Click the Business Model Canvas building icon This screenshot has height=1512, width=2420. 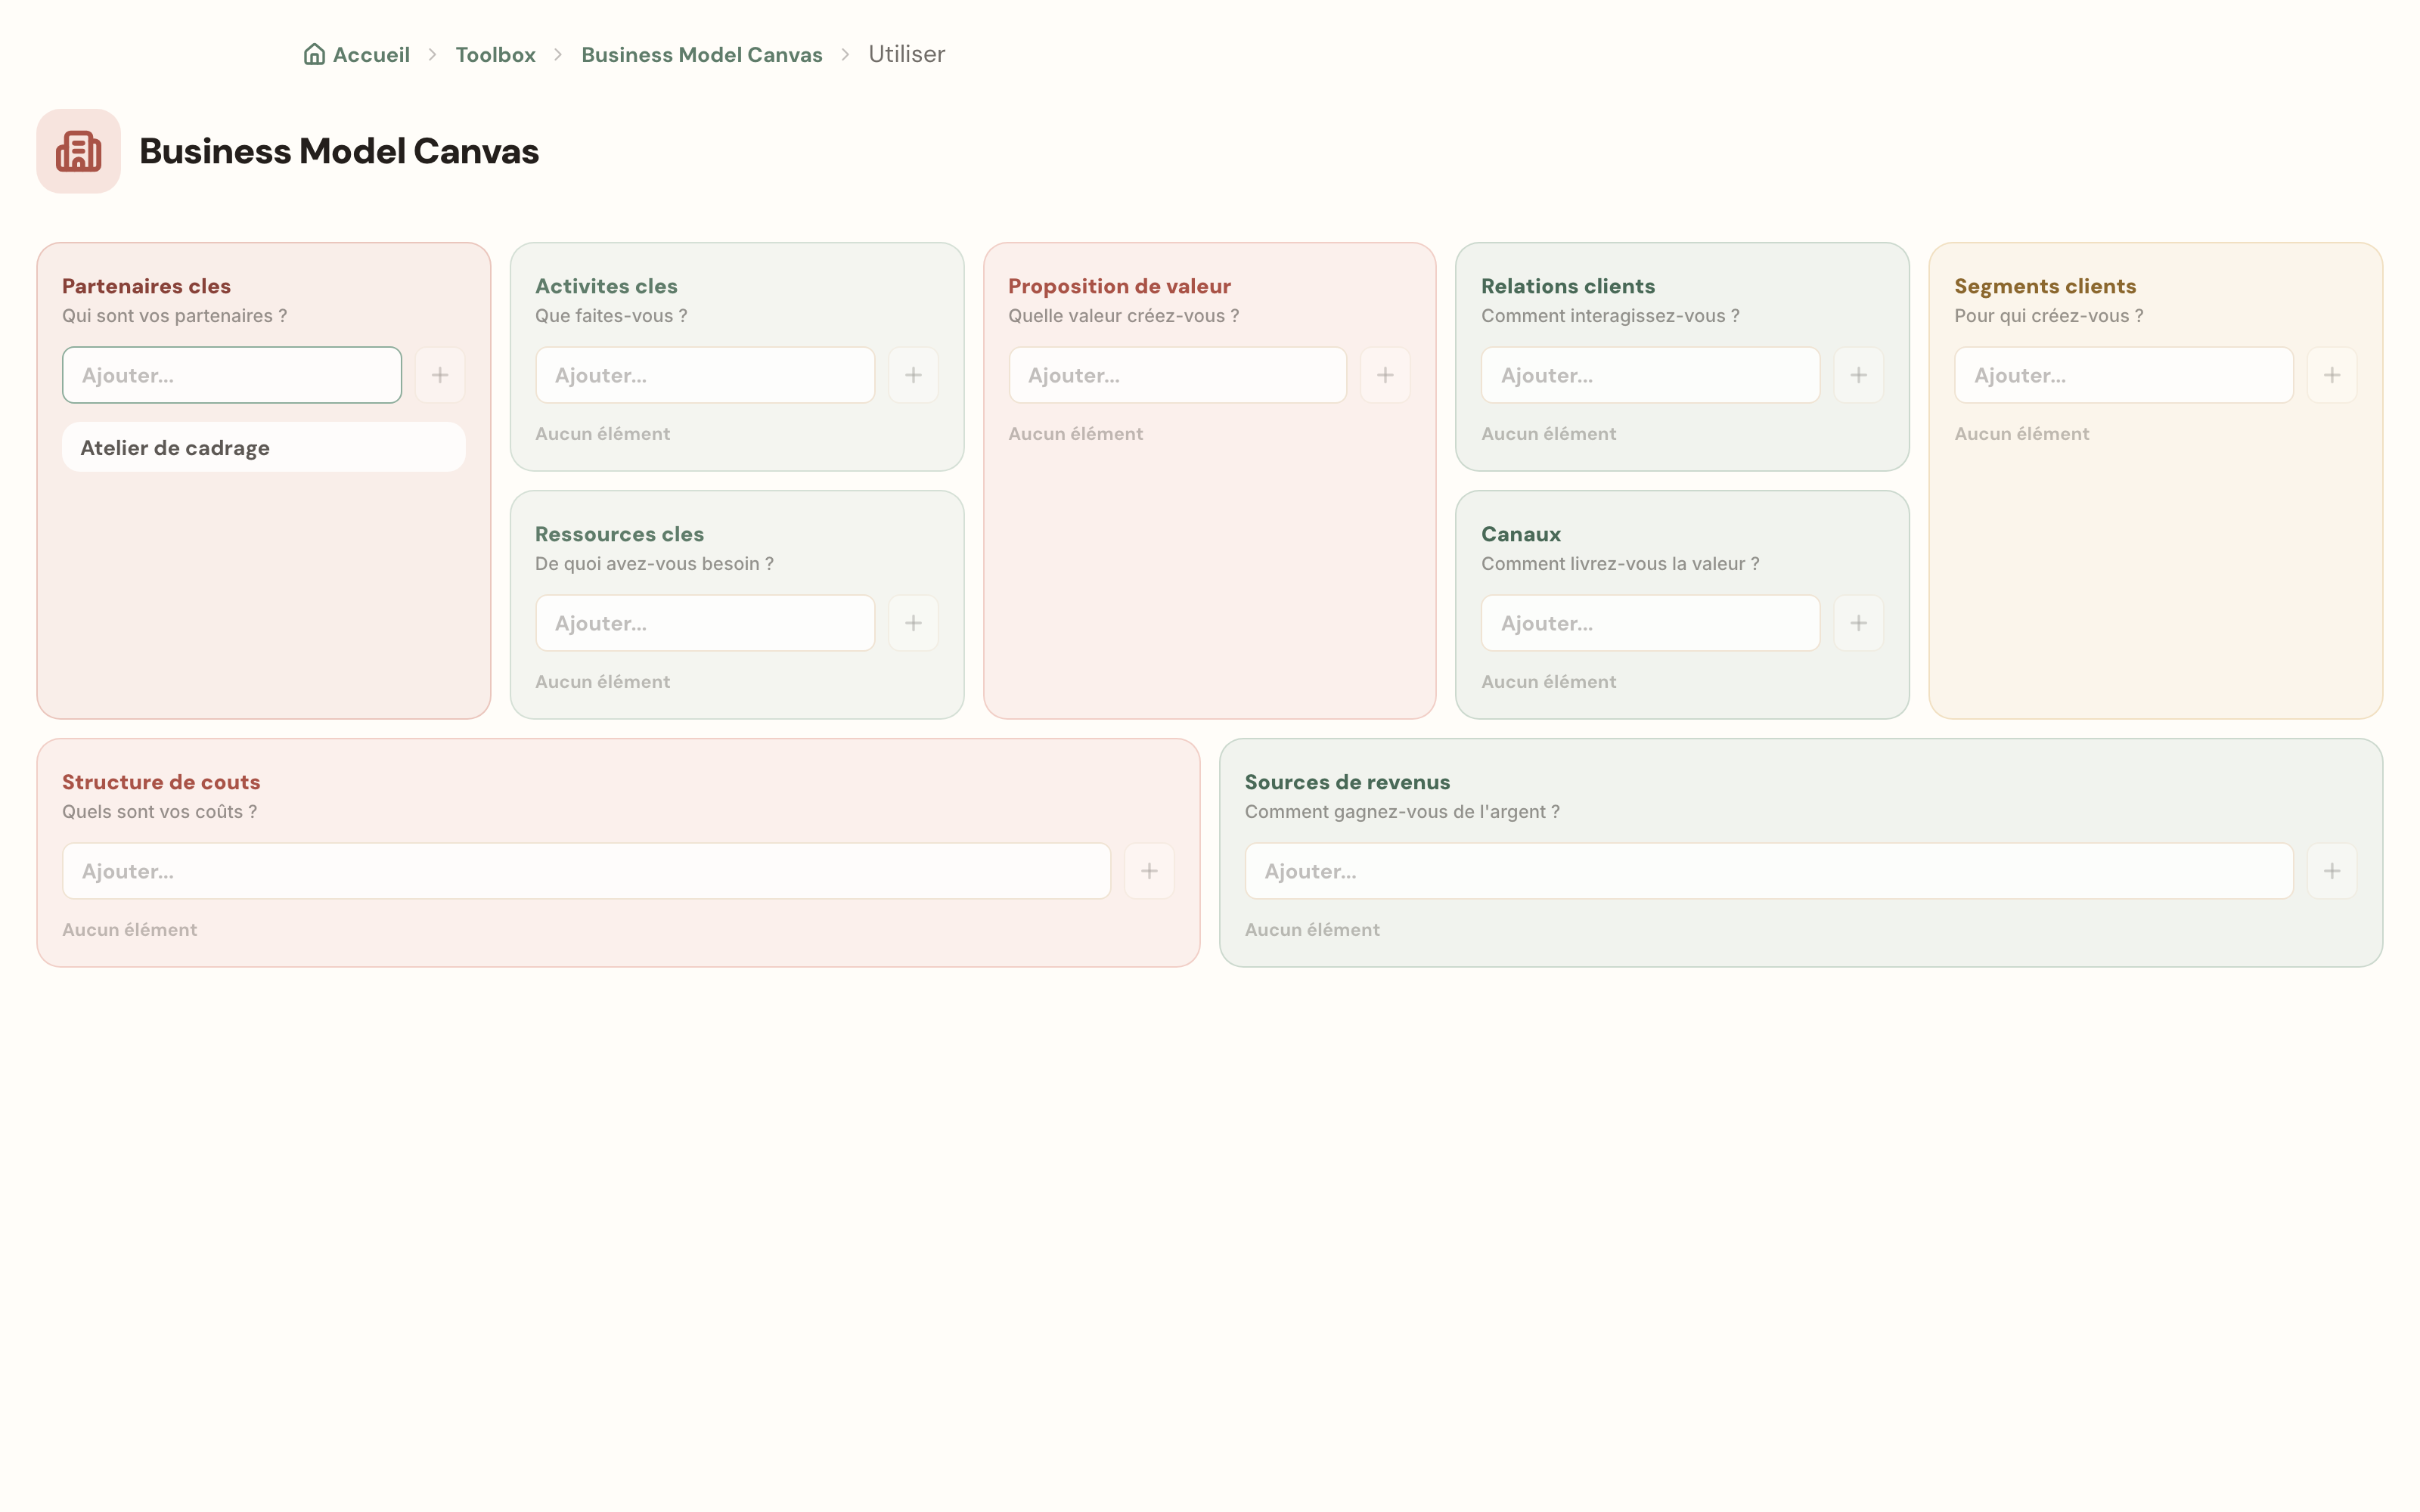click(x=79, y=151)
